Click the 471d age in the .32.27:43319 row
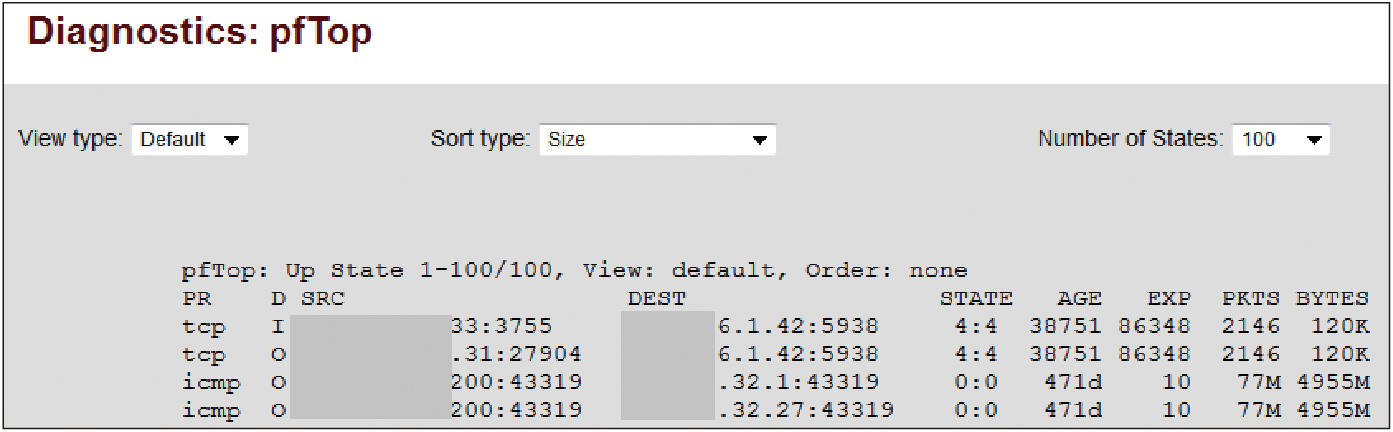 coord(1073,410)
